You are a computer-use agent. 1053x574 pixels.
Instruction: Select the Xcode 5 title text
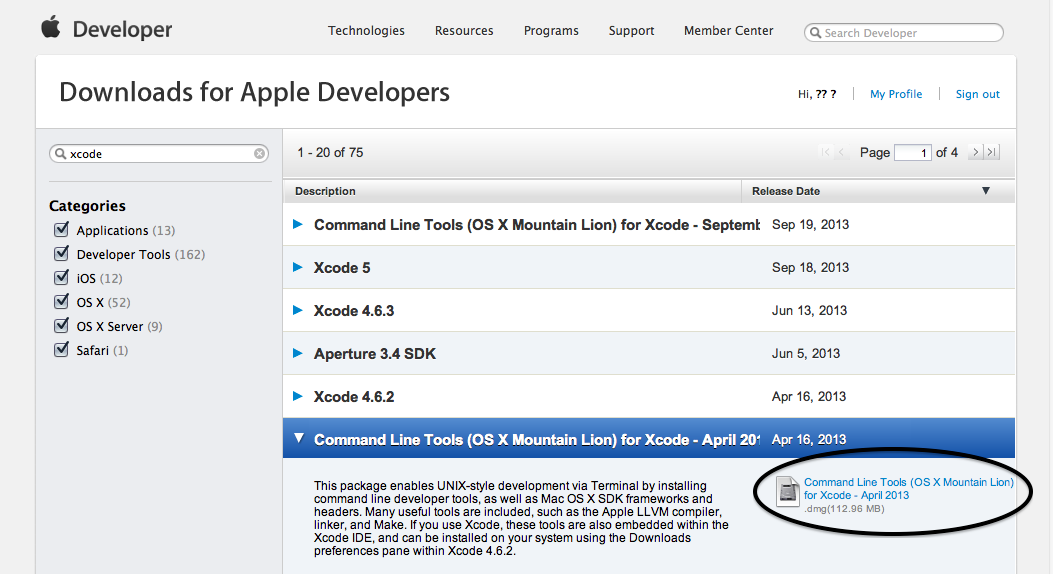pos(342,268)
